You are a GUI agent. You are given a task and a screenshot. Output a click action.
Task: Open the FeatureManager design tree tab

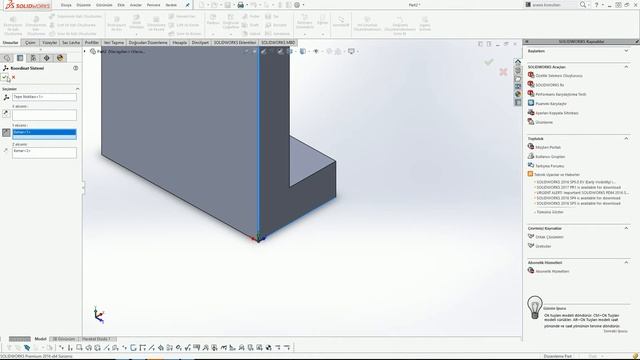tap(7, 58)
